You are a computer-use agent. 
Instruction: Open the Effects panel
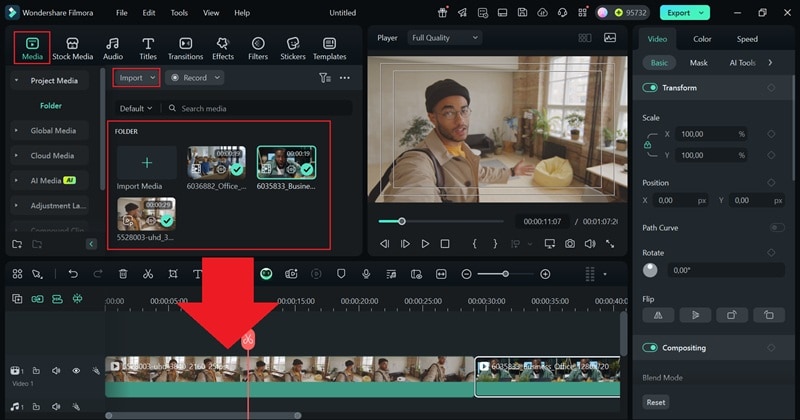(223, 48)
